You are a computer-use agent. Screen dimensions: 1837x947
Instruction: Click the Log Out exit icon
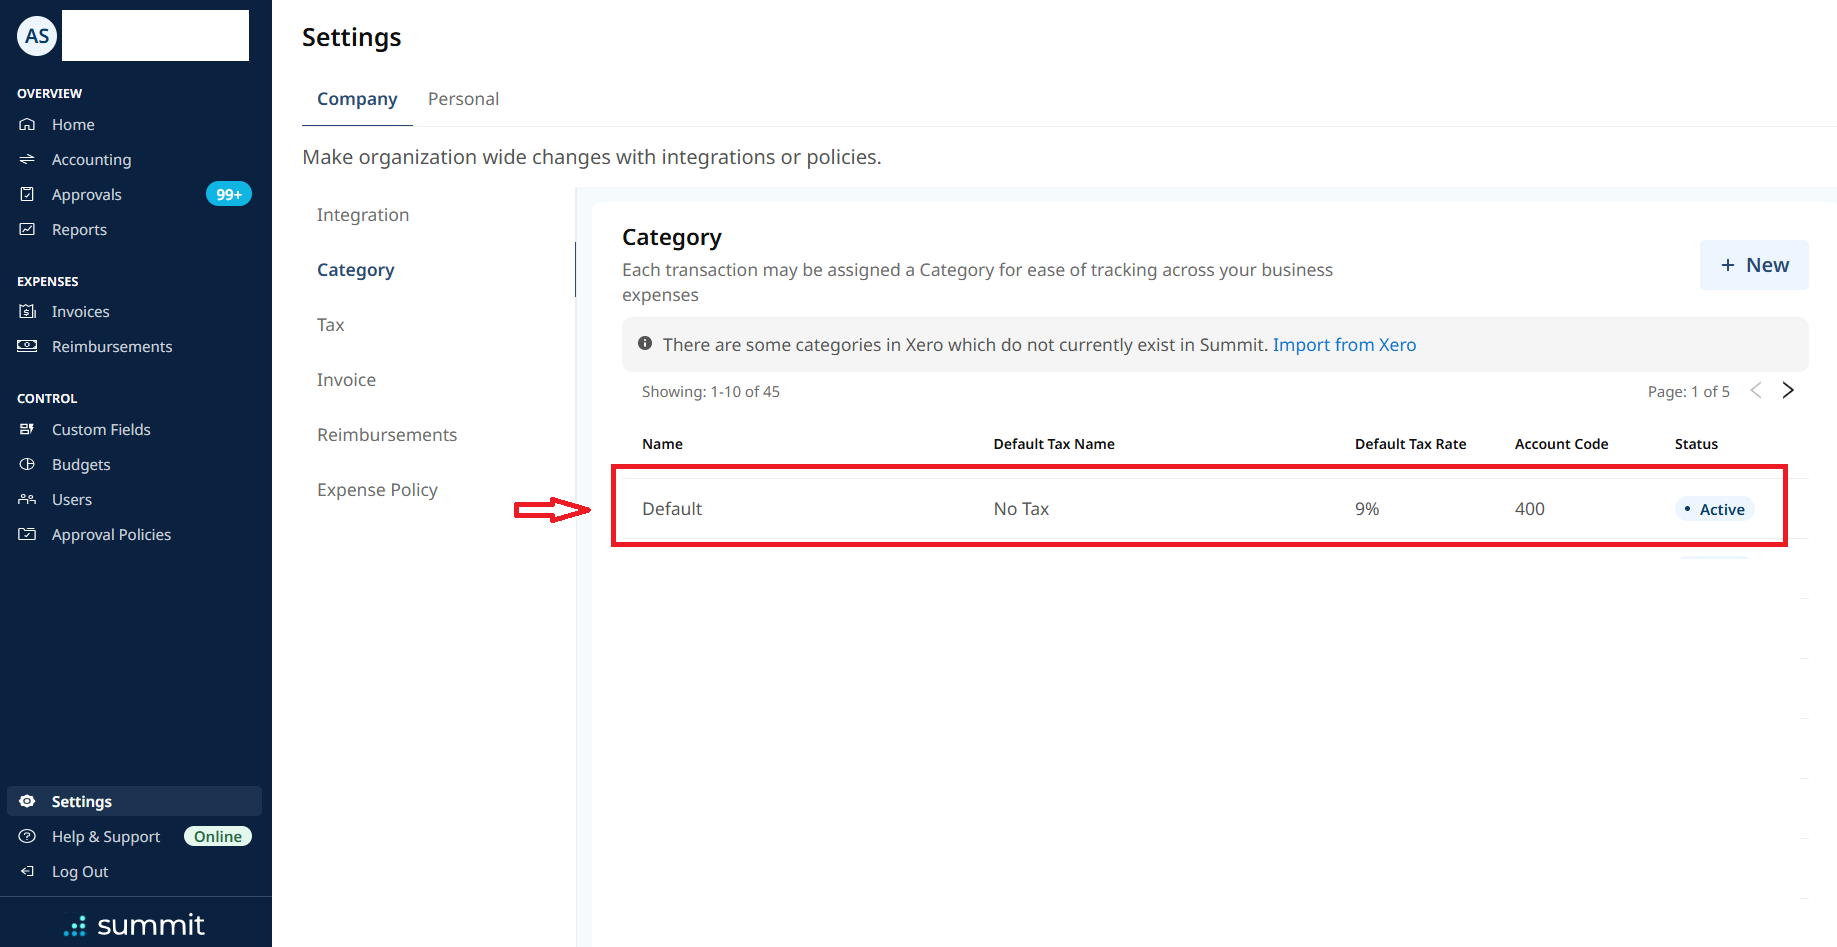(x=27, y=871)
